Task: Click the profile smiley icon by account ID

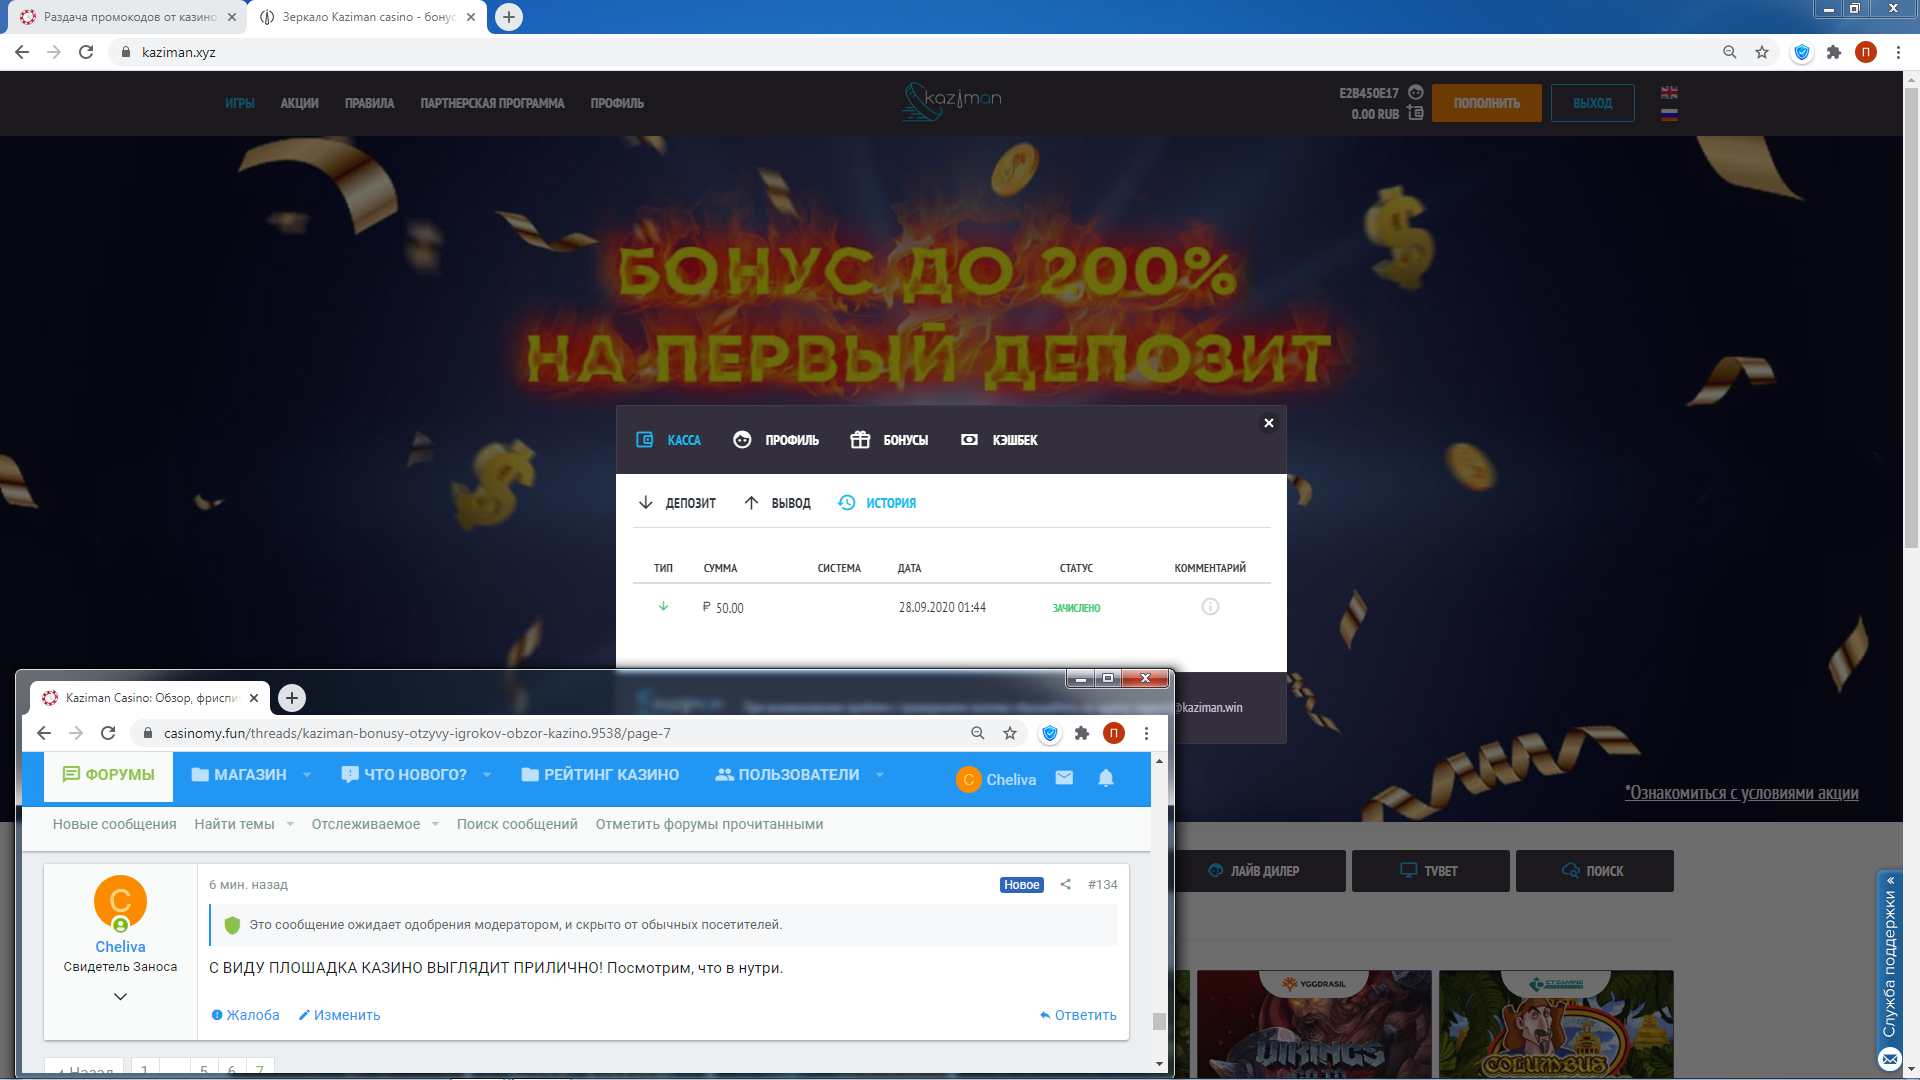Action: tap(1415, 92)
